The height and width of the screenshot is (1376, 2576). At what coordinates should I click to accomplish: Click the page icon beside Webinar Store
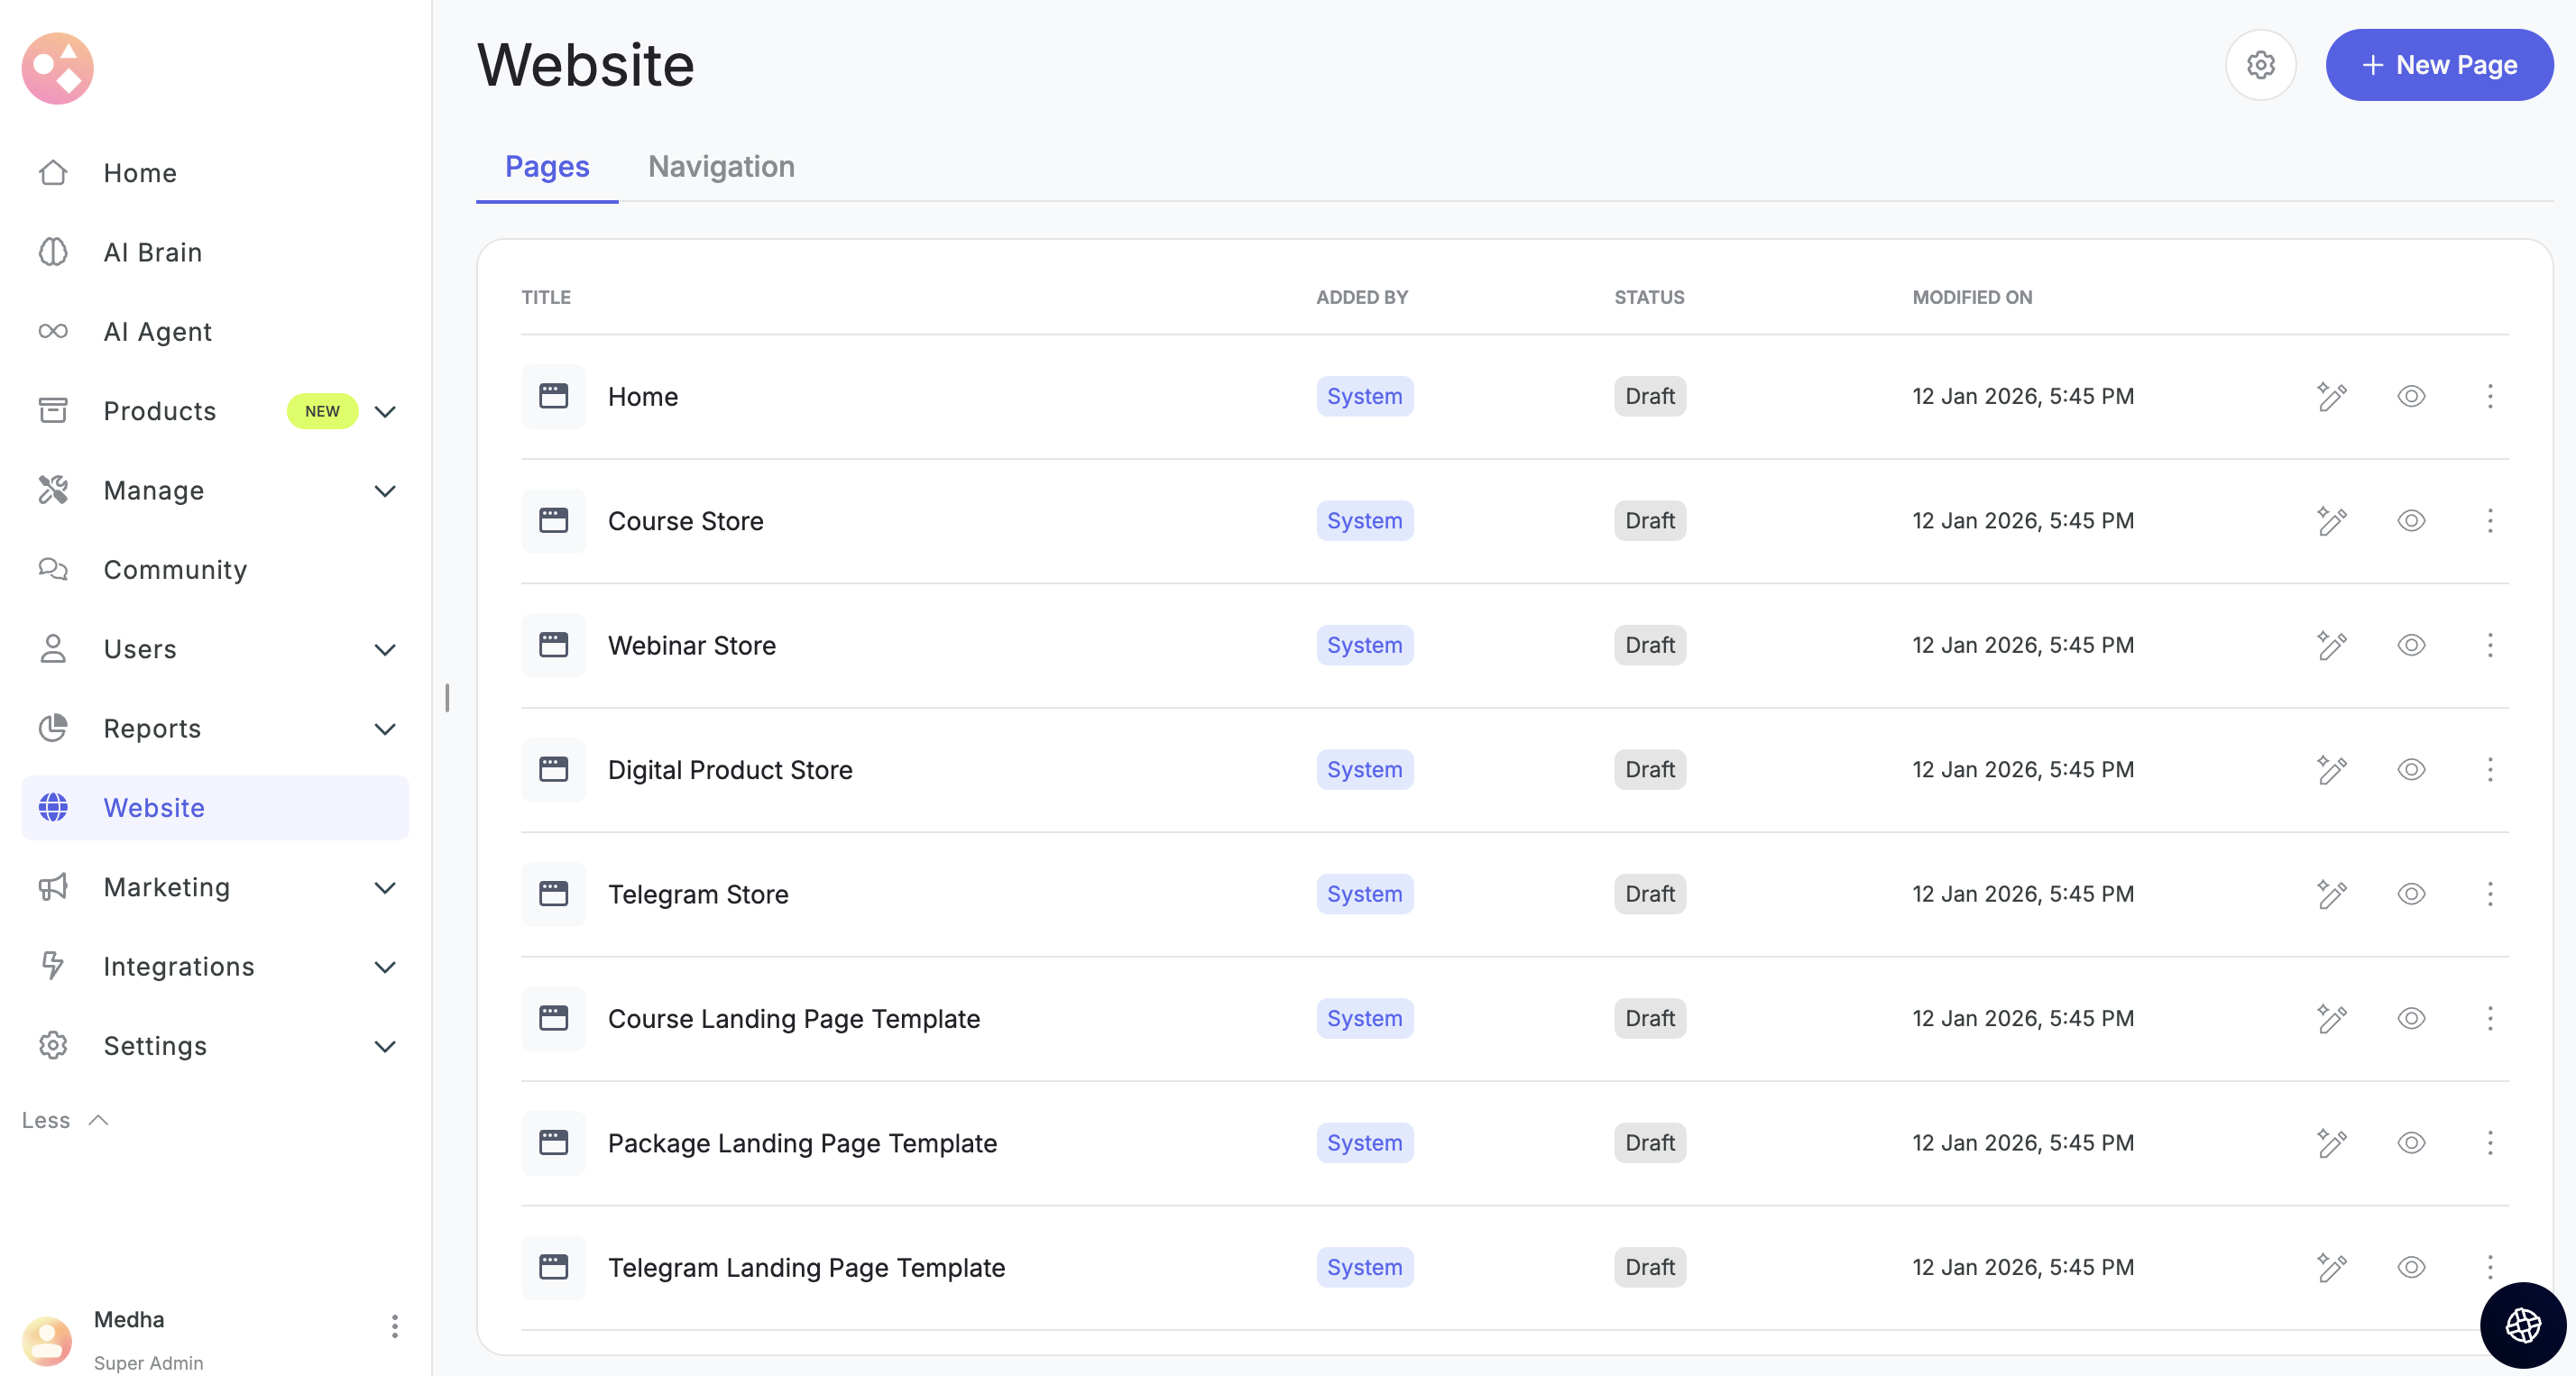click(x=553, y=645)
